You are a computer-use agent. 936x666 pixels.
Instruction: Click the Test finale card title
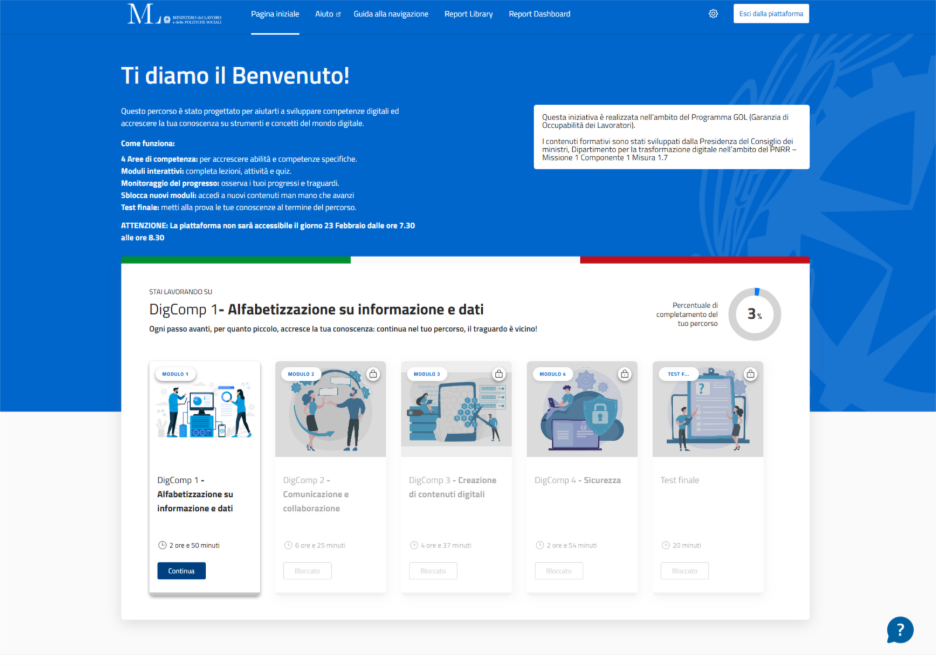pyautogui.click(x=679, y=480)
